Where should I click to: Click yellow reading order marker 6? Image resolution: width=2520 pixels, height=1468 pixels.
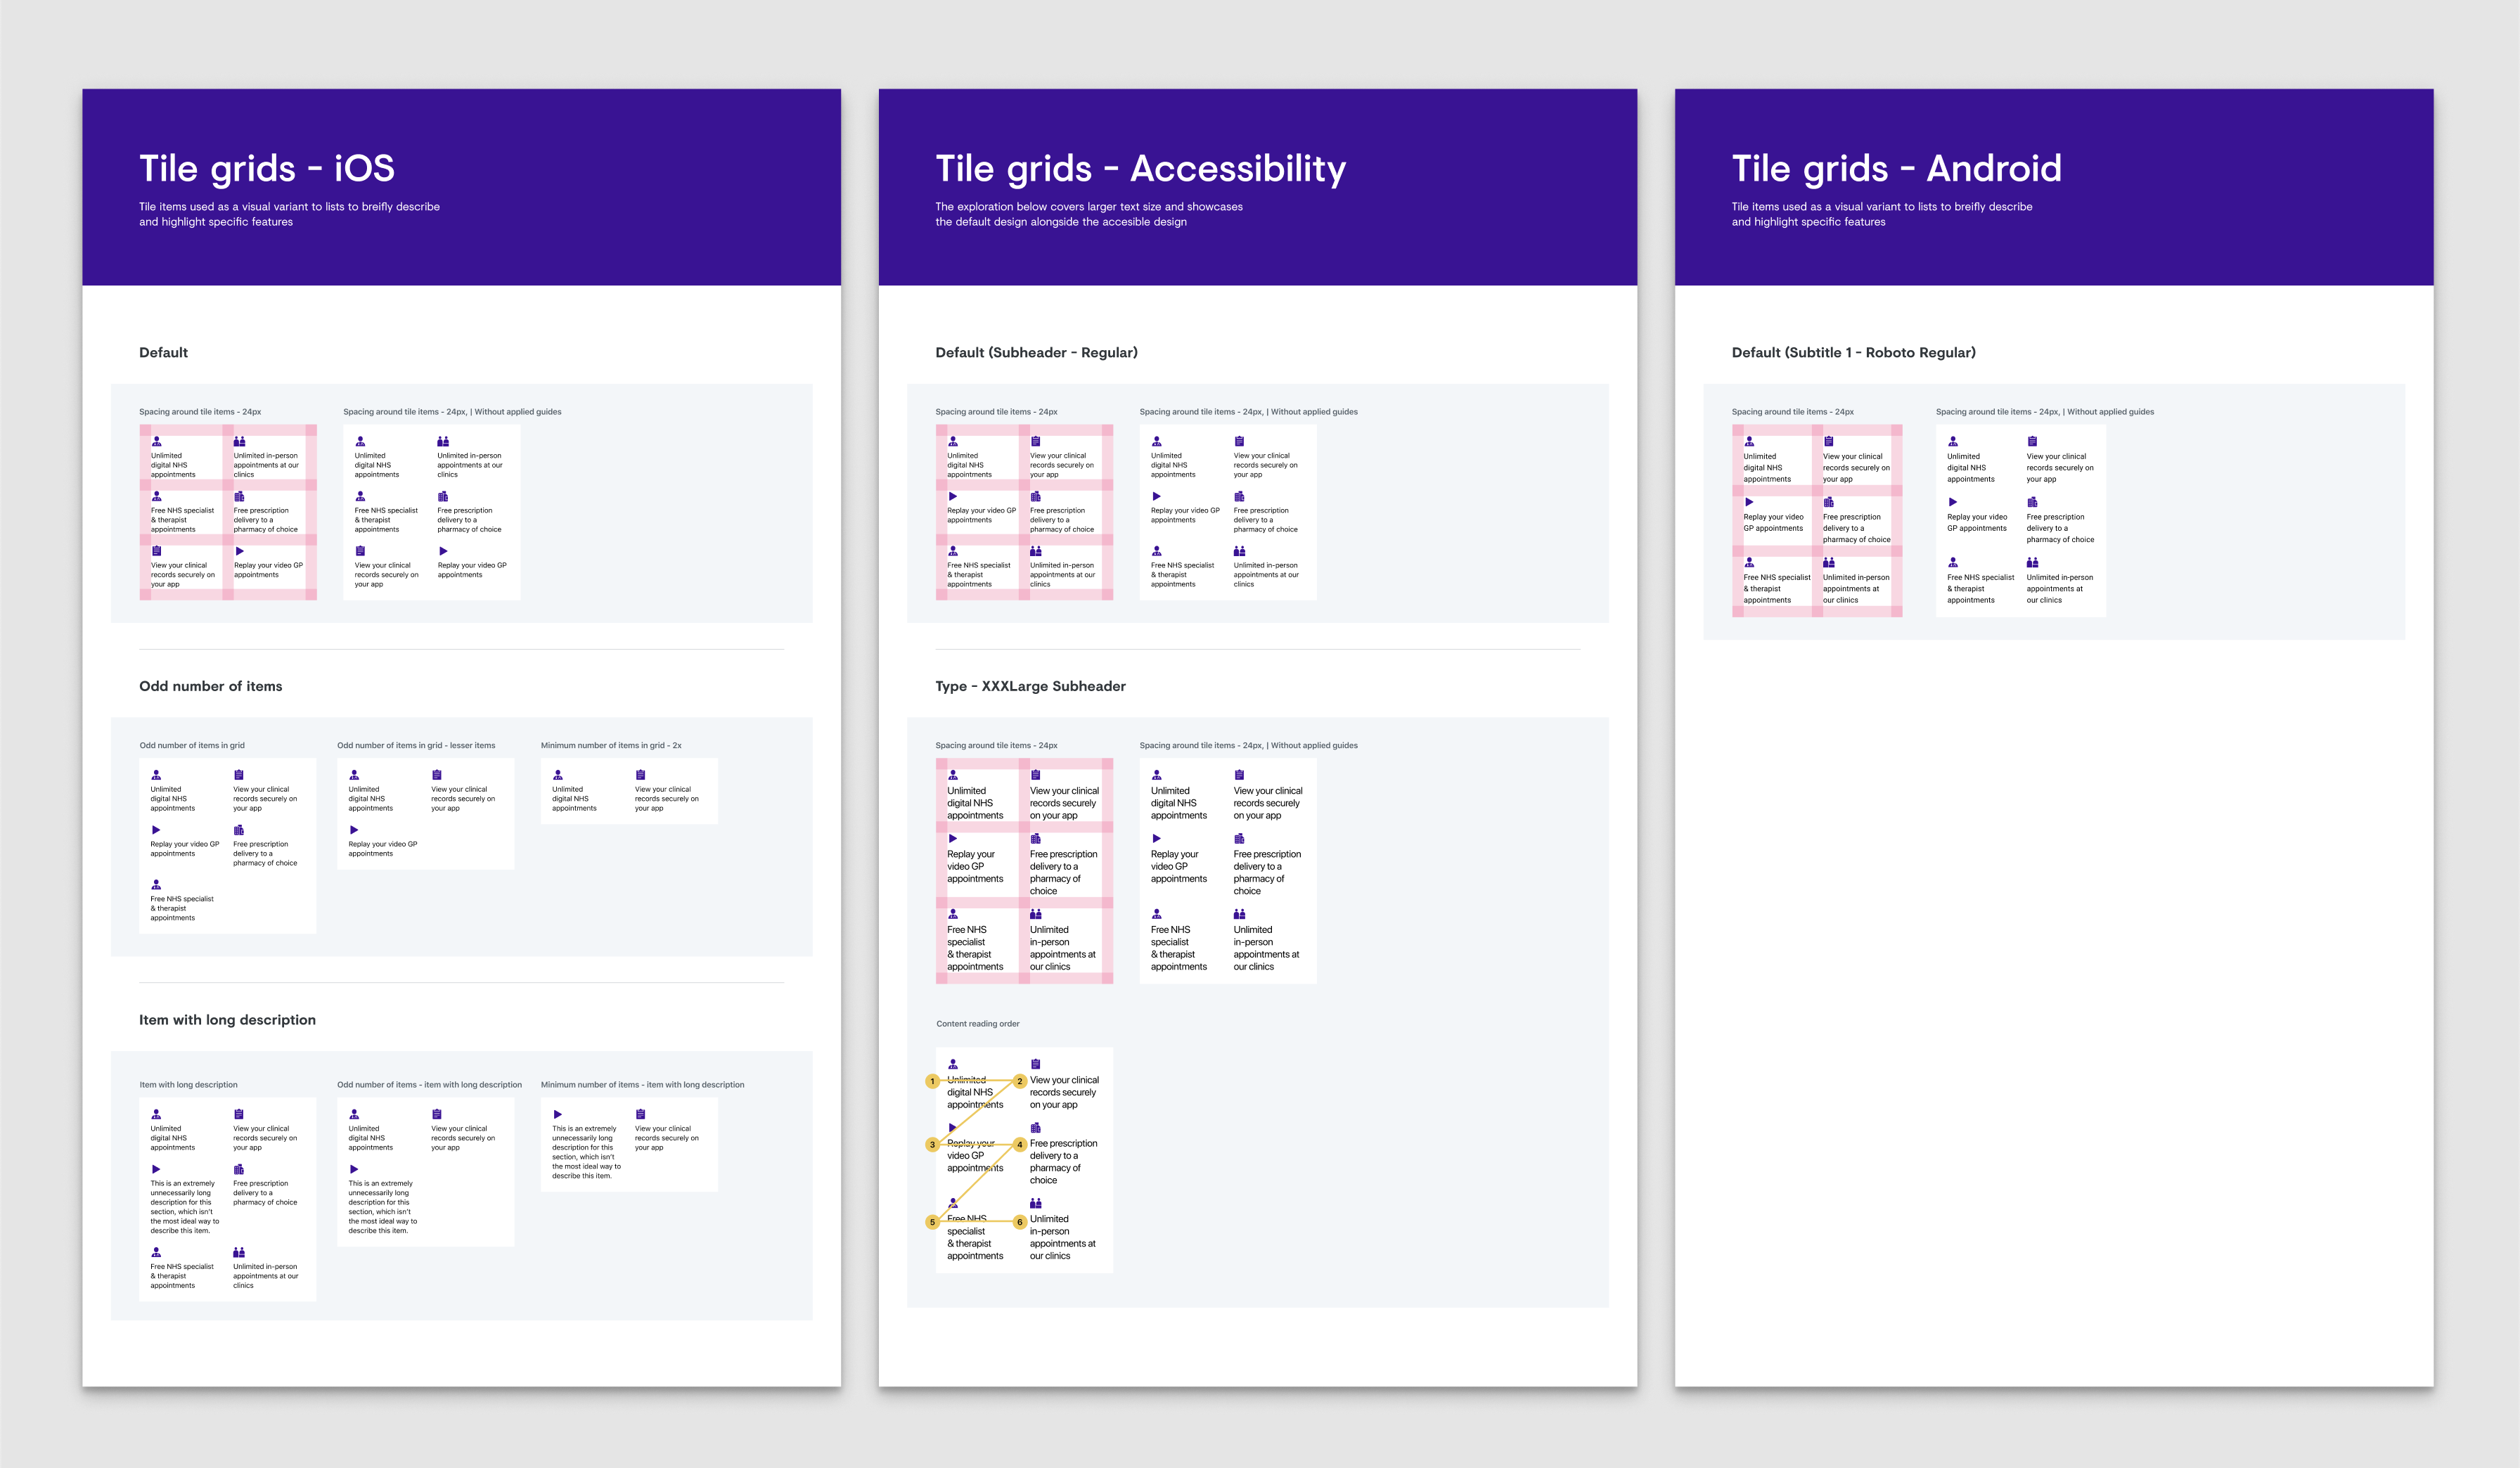pyautogui.click(x=1019, y=1222)
